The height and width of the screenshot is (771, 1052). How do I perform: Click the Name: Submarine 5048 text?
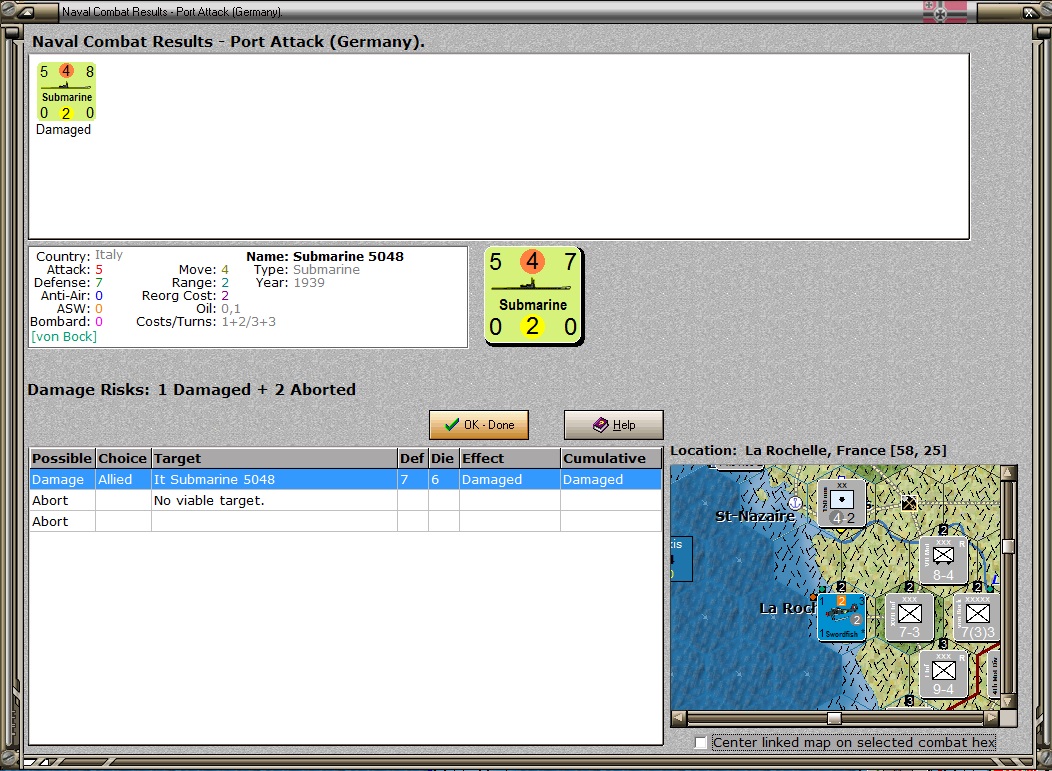325,256
